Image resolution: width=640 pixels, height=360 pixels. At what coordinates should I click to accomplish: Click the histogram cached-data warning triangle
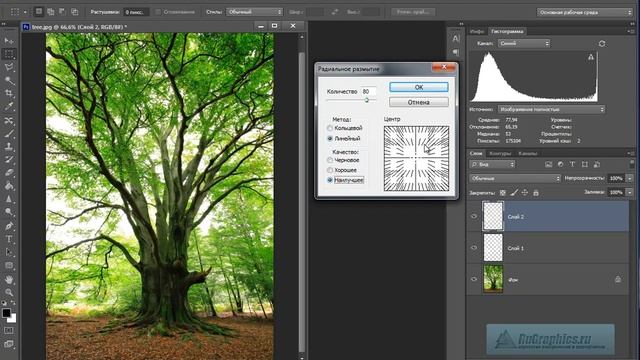coord(591,57)
